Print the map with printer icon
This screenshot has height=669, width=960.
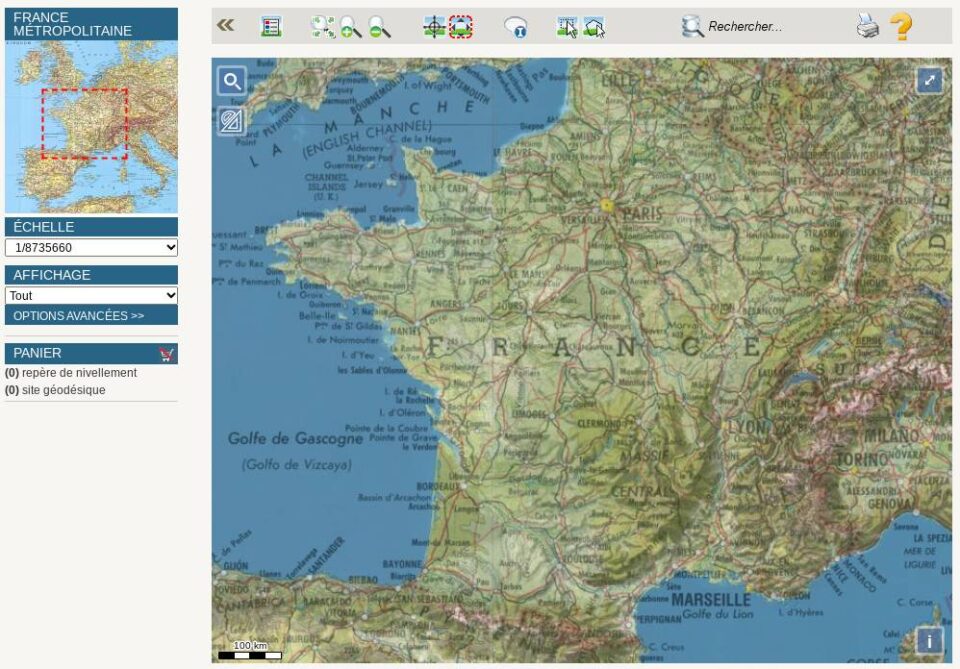[868, 27]
